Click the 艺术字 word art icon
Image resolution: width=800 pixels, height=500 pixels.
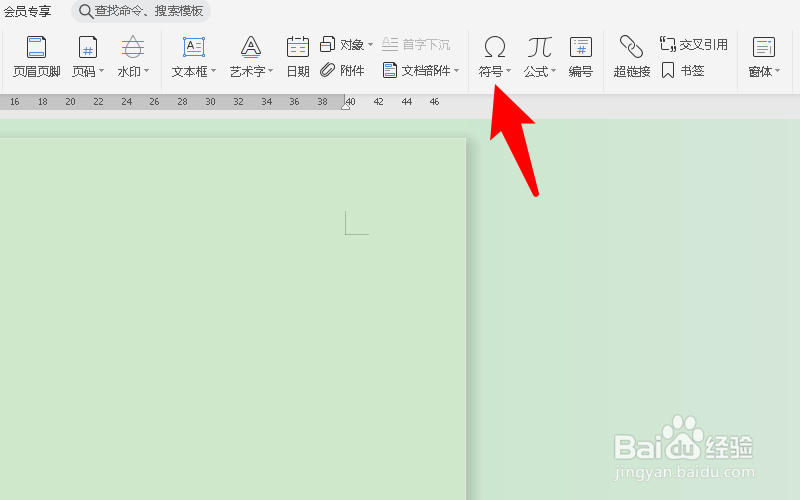[x=251, y=47]
